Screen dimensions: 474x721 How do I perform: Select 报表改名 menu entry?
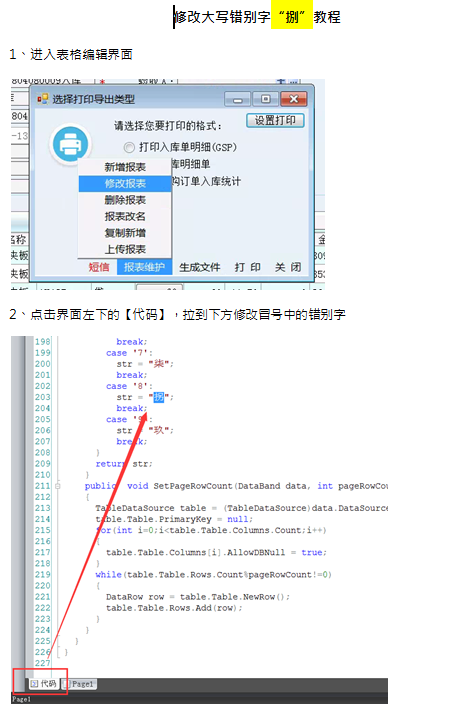pos(125,217)
